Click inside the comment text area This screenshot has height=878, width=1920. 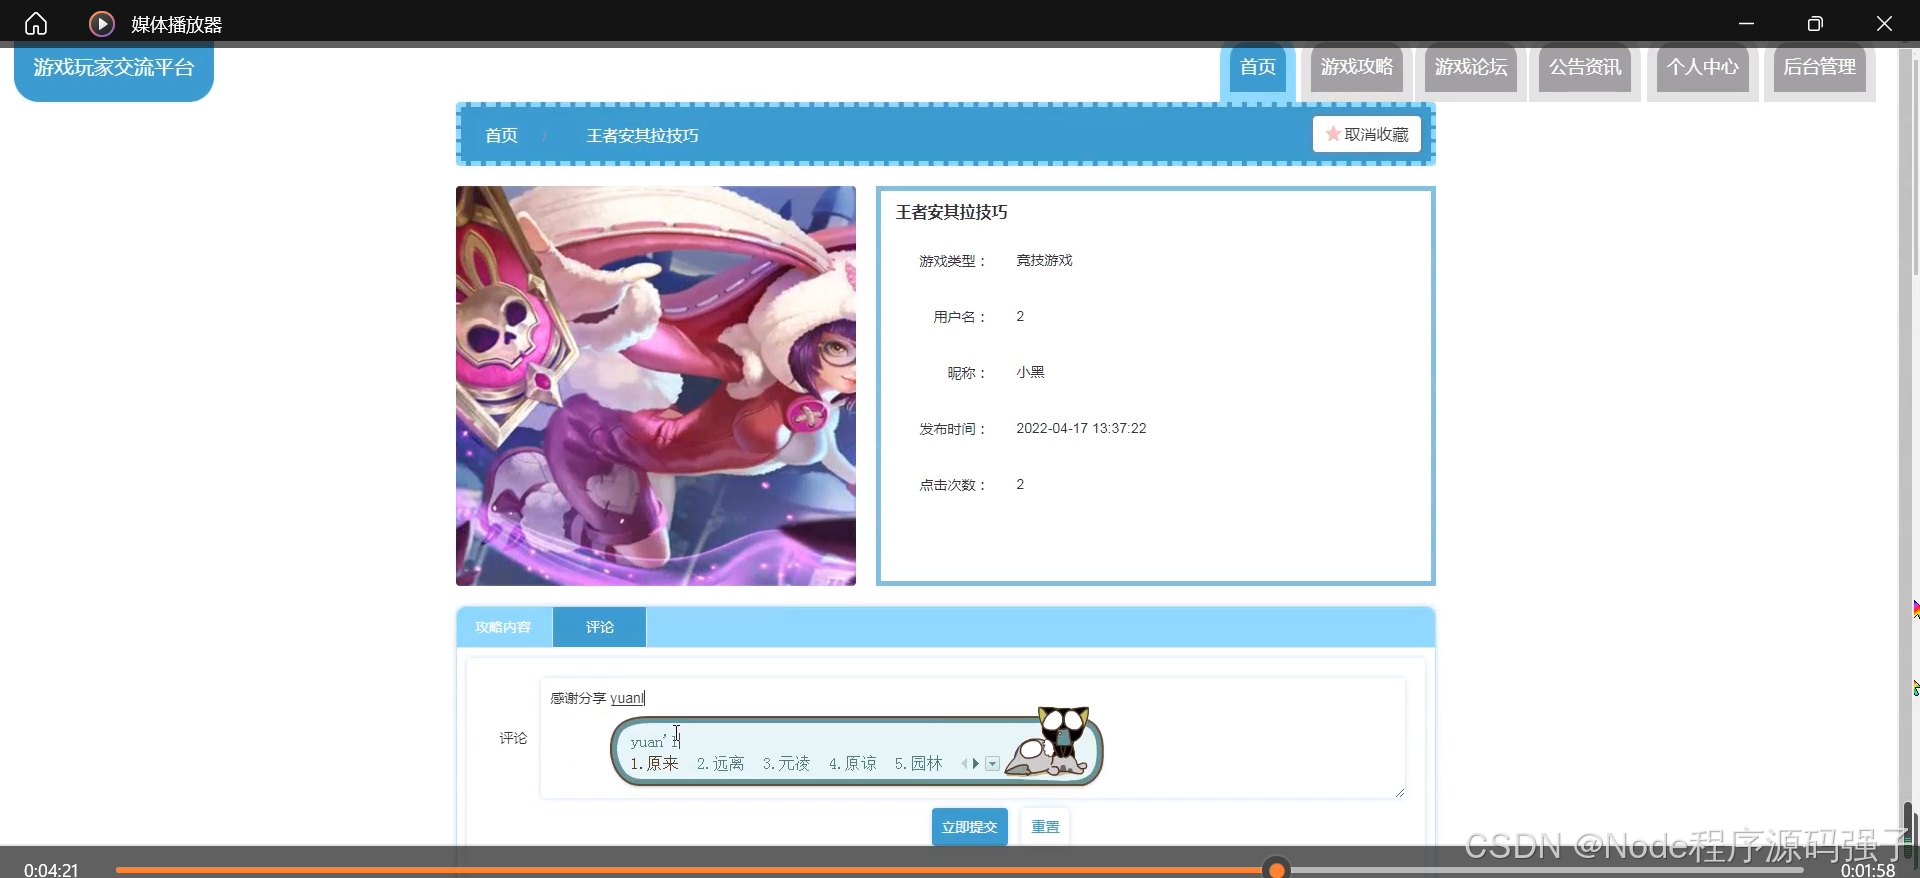[x=972, y=738]
